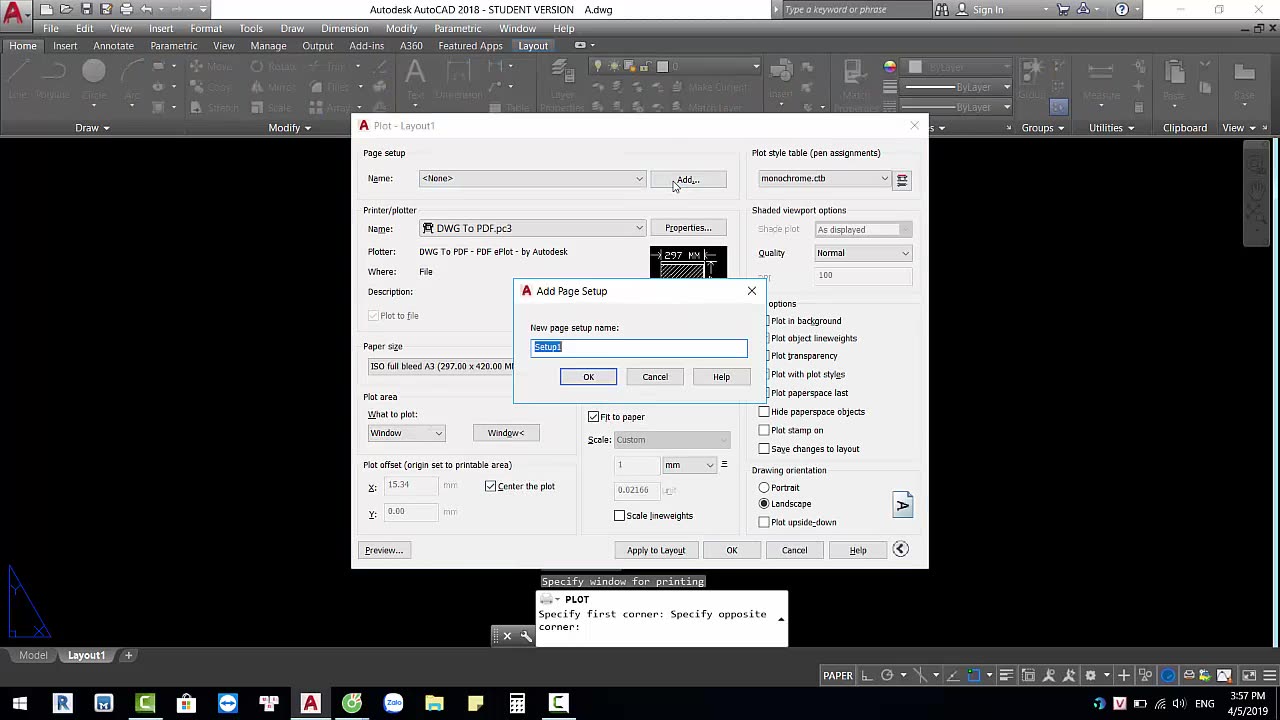Image resolution: width=1280 pixels, height=720 pixels.
Task: Click the Windows Start button
Action: (19, 703)
